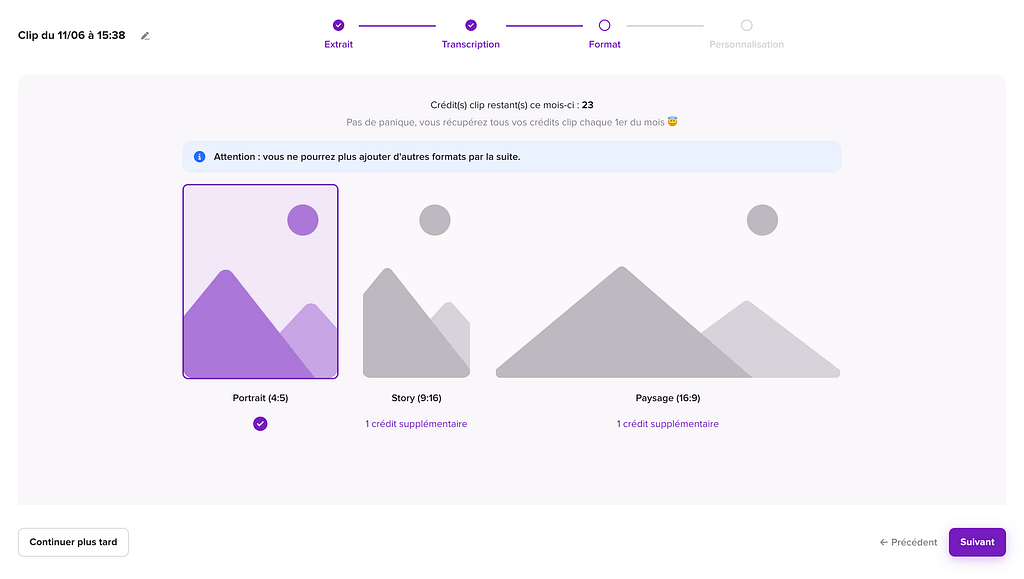Click the Clip du 11/06 title
Screen dimensions: 1024x579
(x=72, y=35)
